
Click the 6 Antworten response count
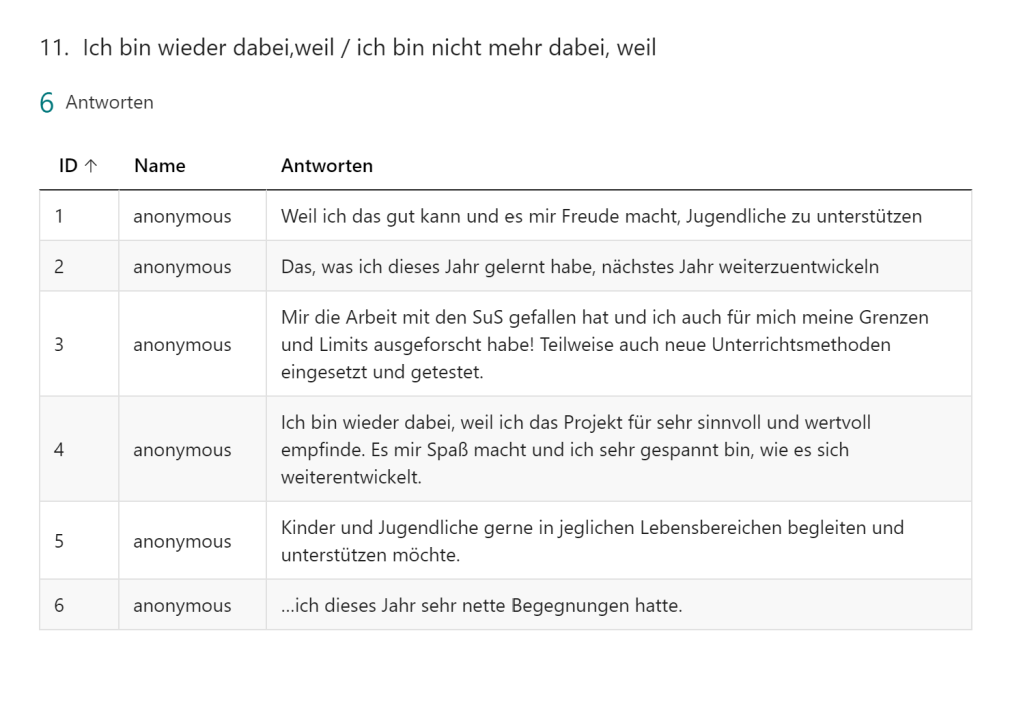(x=96, y=102)
